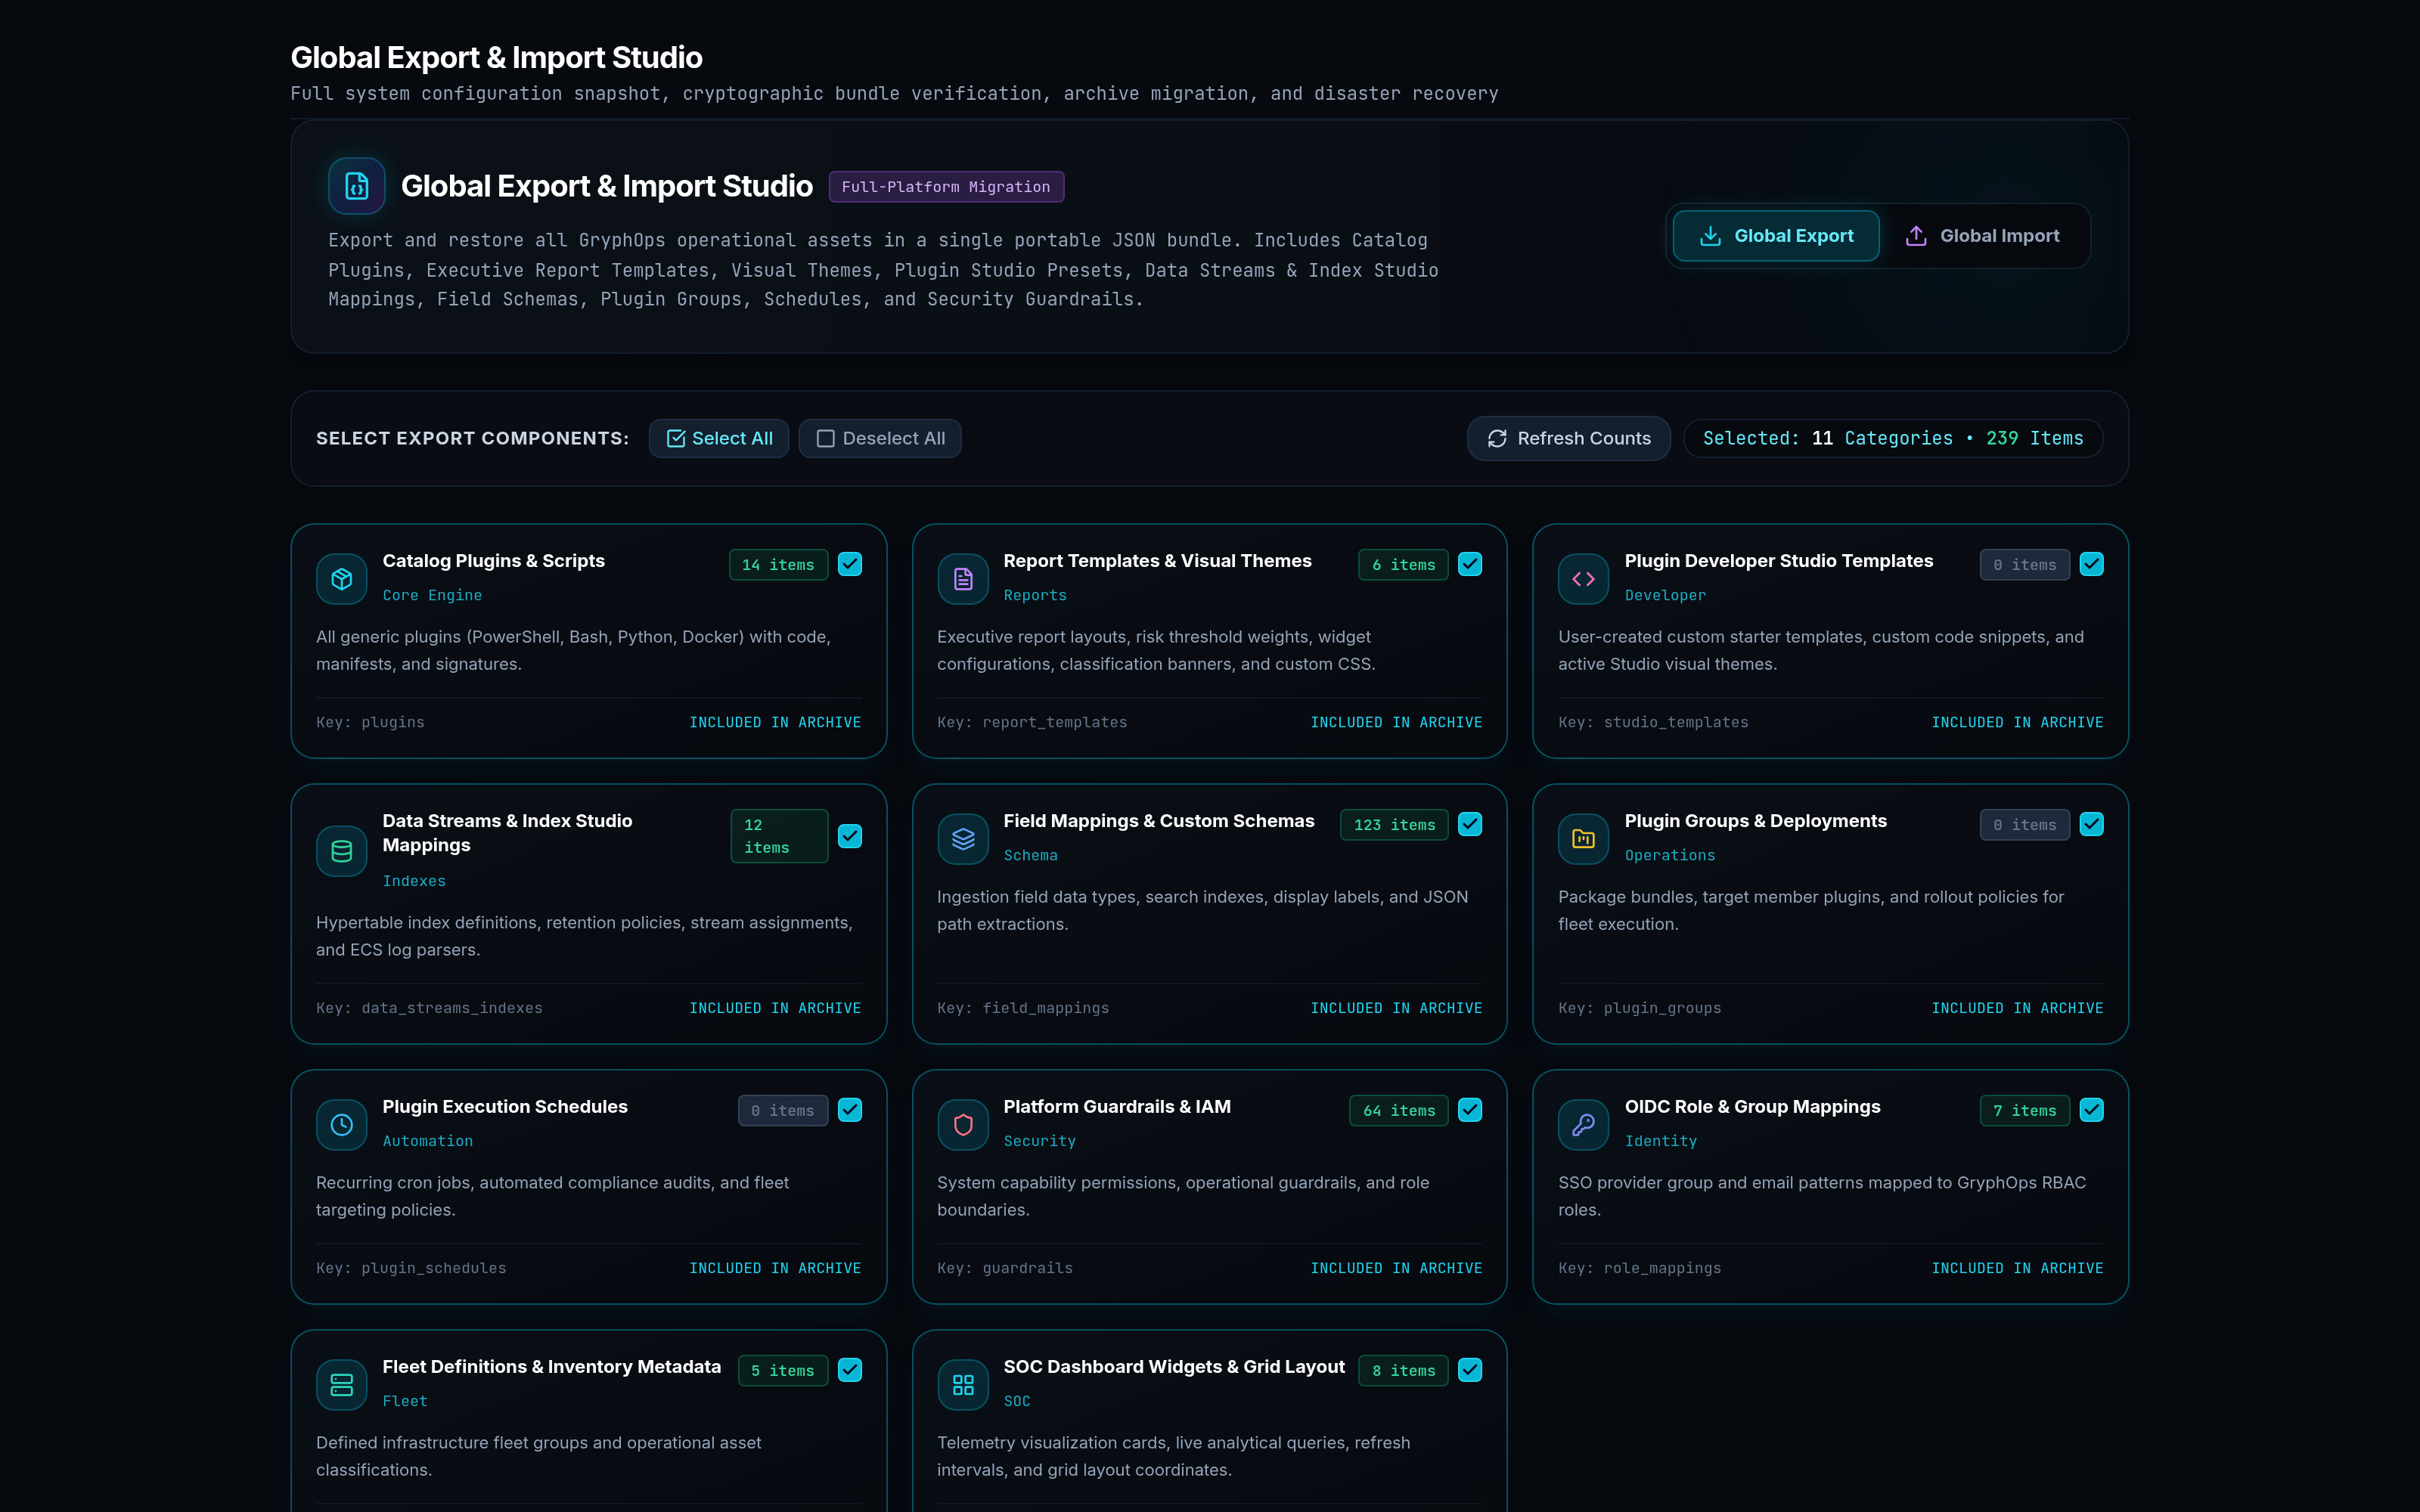Click the Report Templates document icon

pyautogui.click(x=962, y=579)
